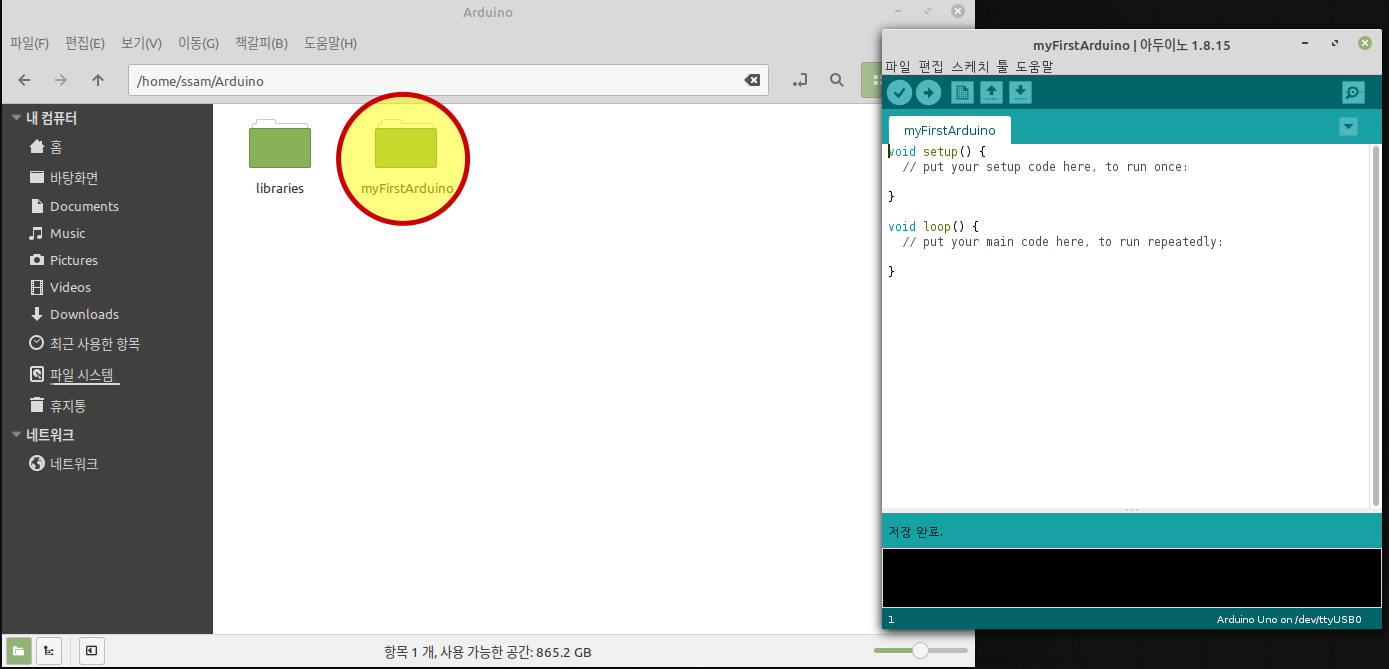Viewport: 1389px width, 669px height.
Task: Open the 스케치 menu in Arduino IDE
Action: pos(970,67)
